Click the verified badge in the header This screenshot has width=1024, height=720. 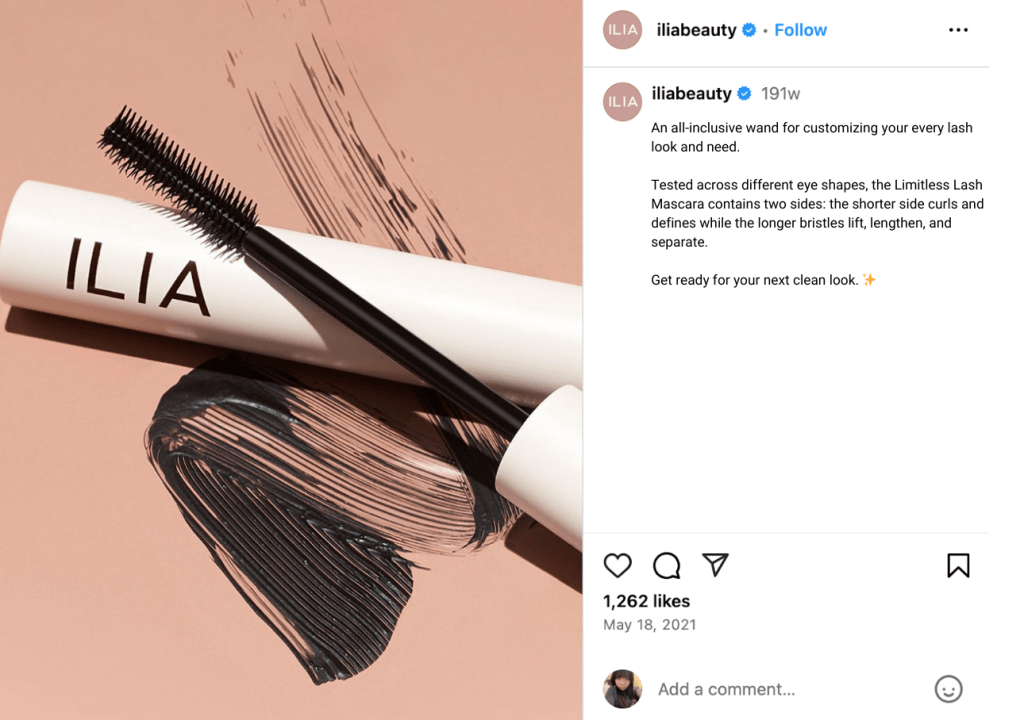coord(749,30)
